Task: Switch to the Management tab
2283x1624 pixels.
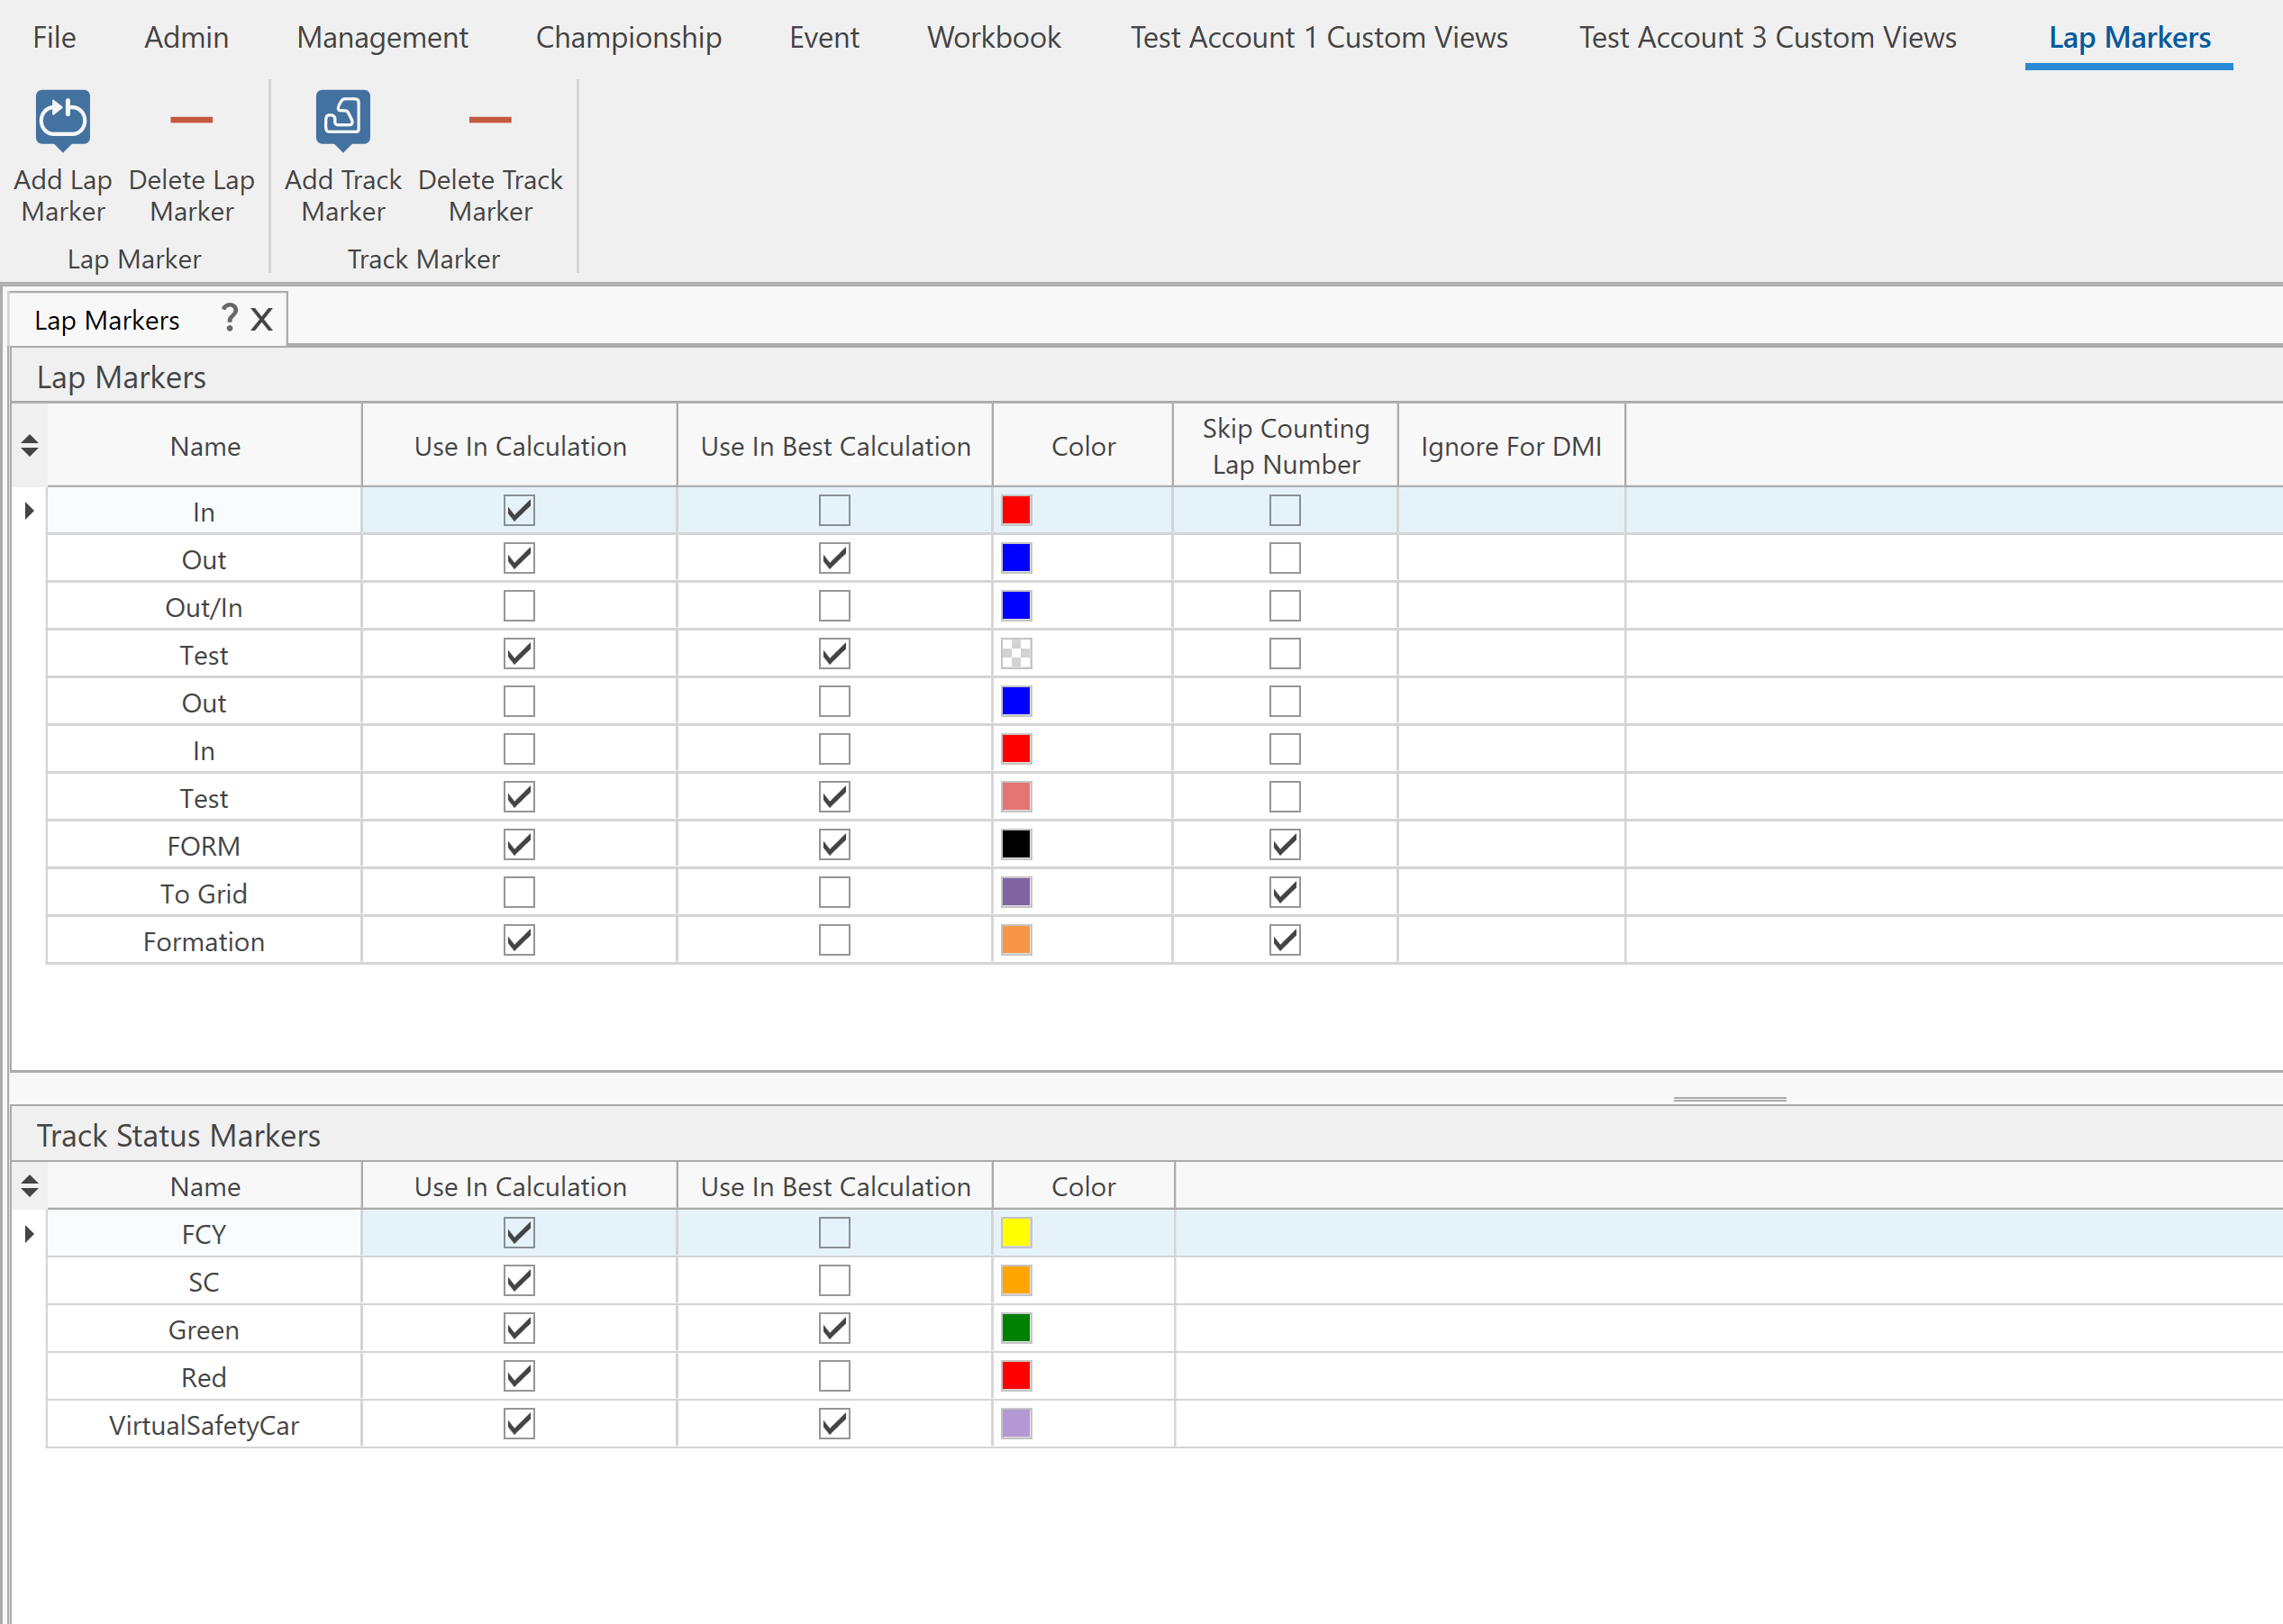Action: pyautogui.click(x=382, y=38)
